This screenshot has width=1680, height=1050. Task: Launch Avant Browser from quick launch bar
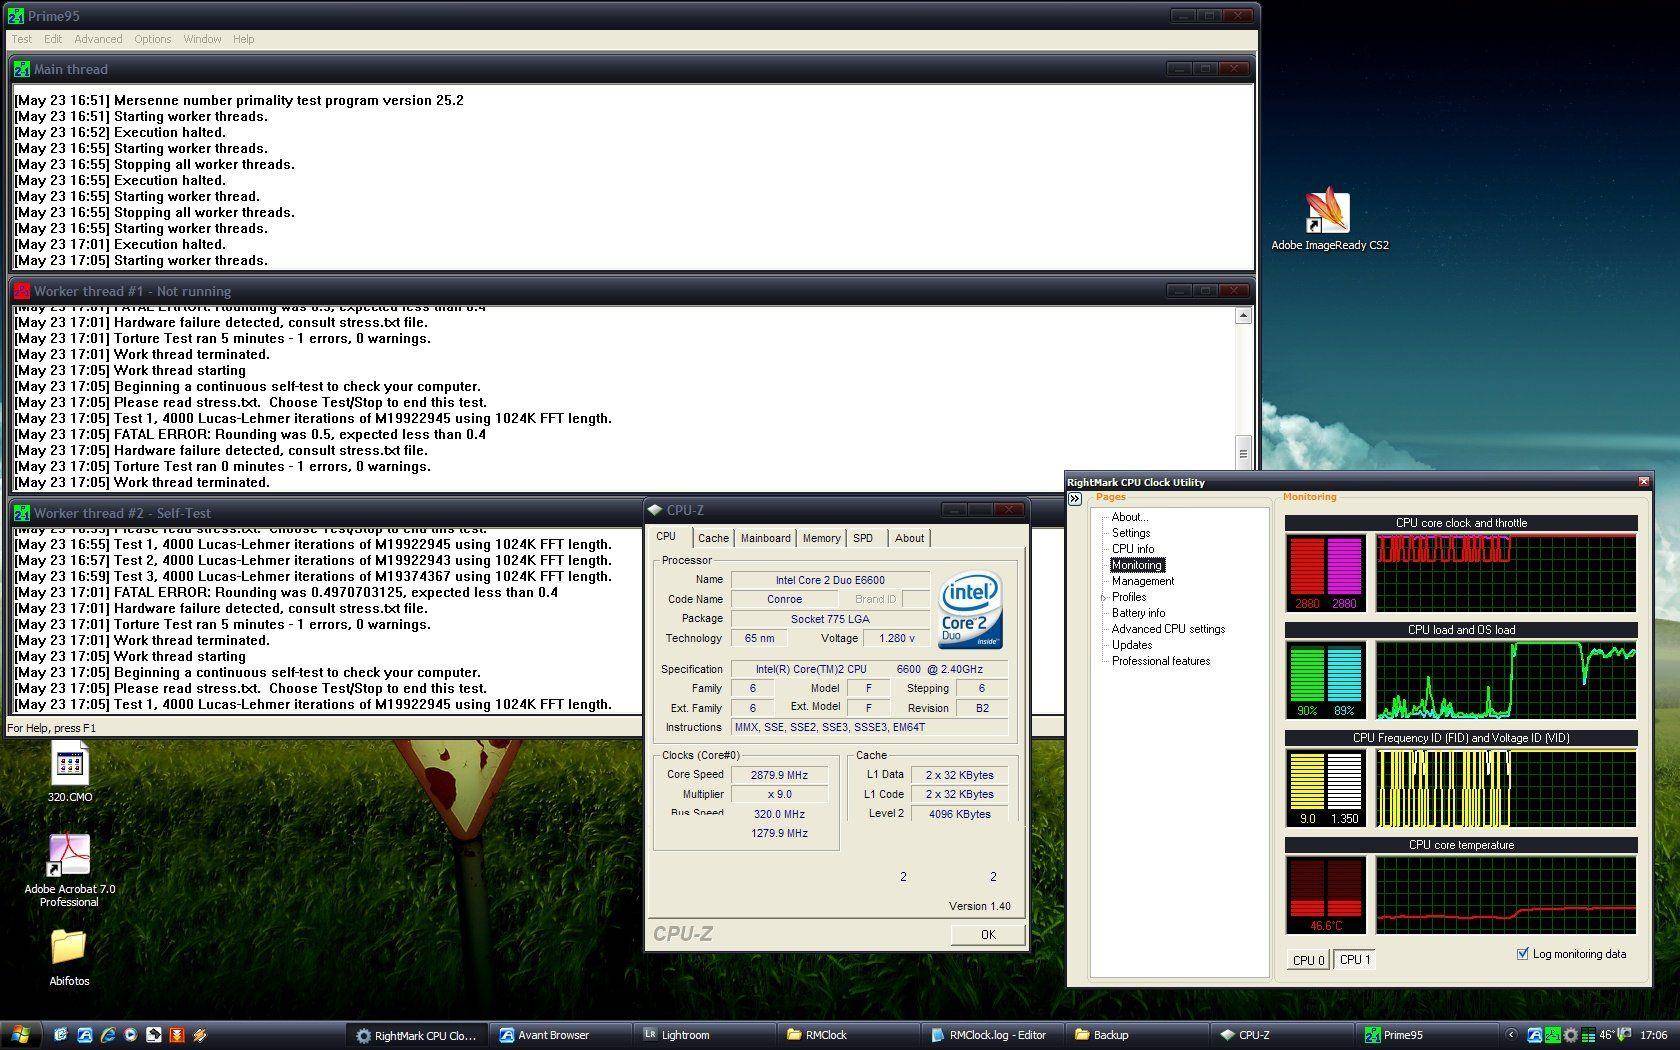click(85, 1035)
